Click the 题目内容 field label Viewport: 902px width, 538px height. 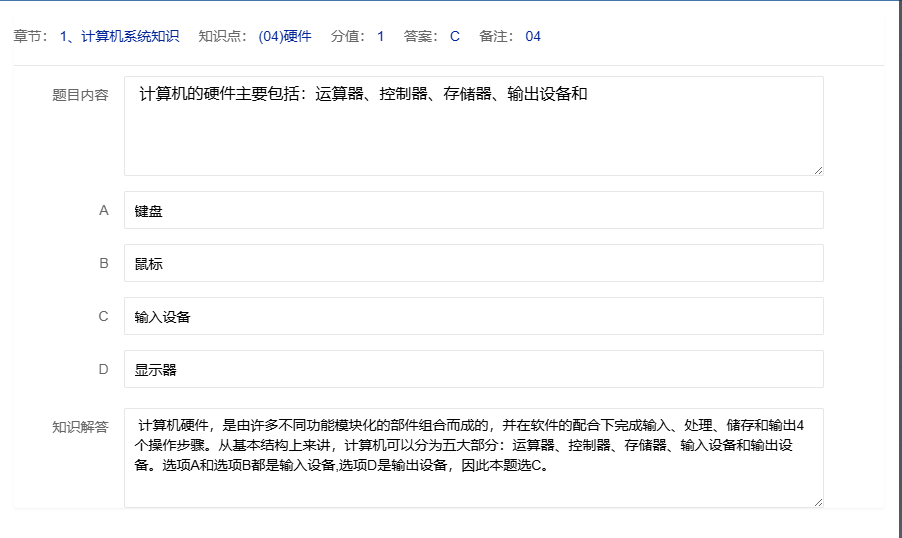coord(80,95)
